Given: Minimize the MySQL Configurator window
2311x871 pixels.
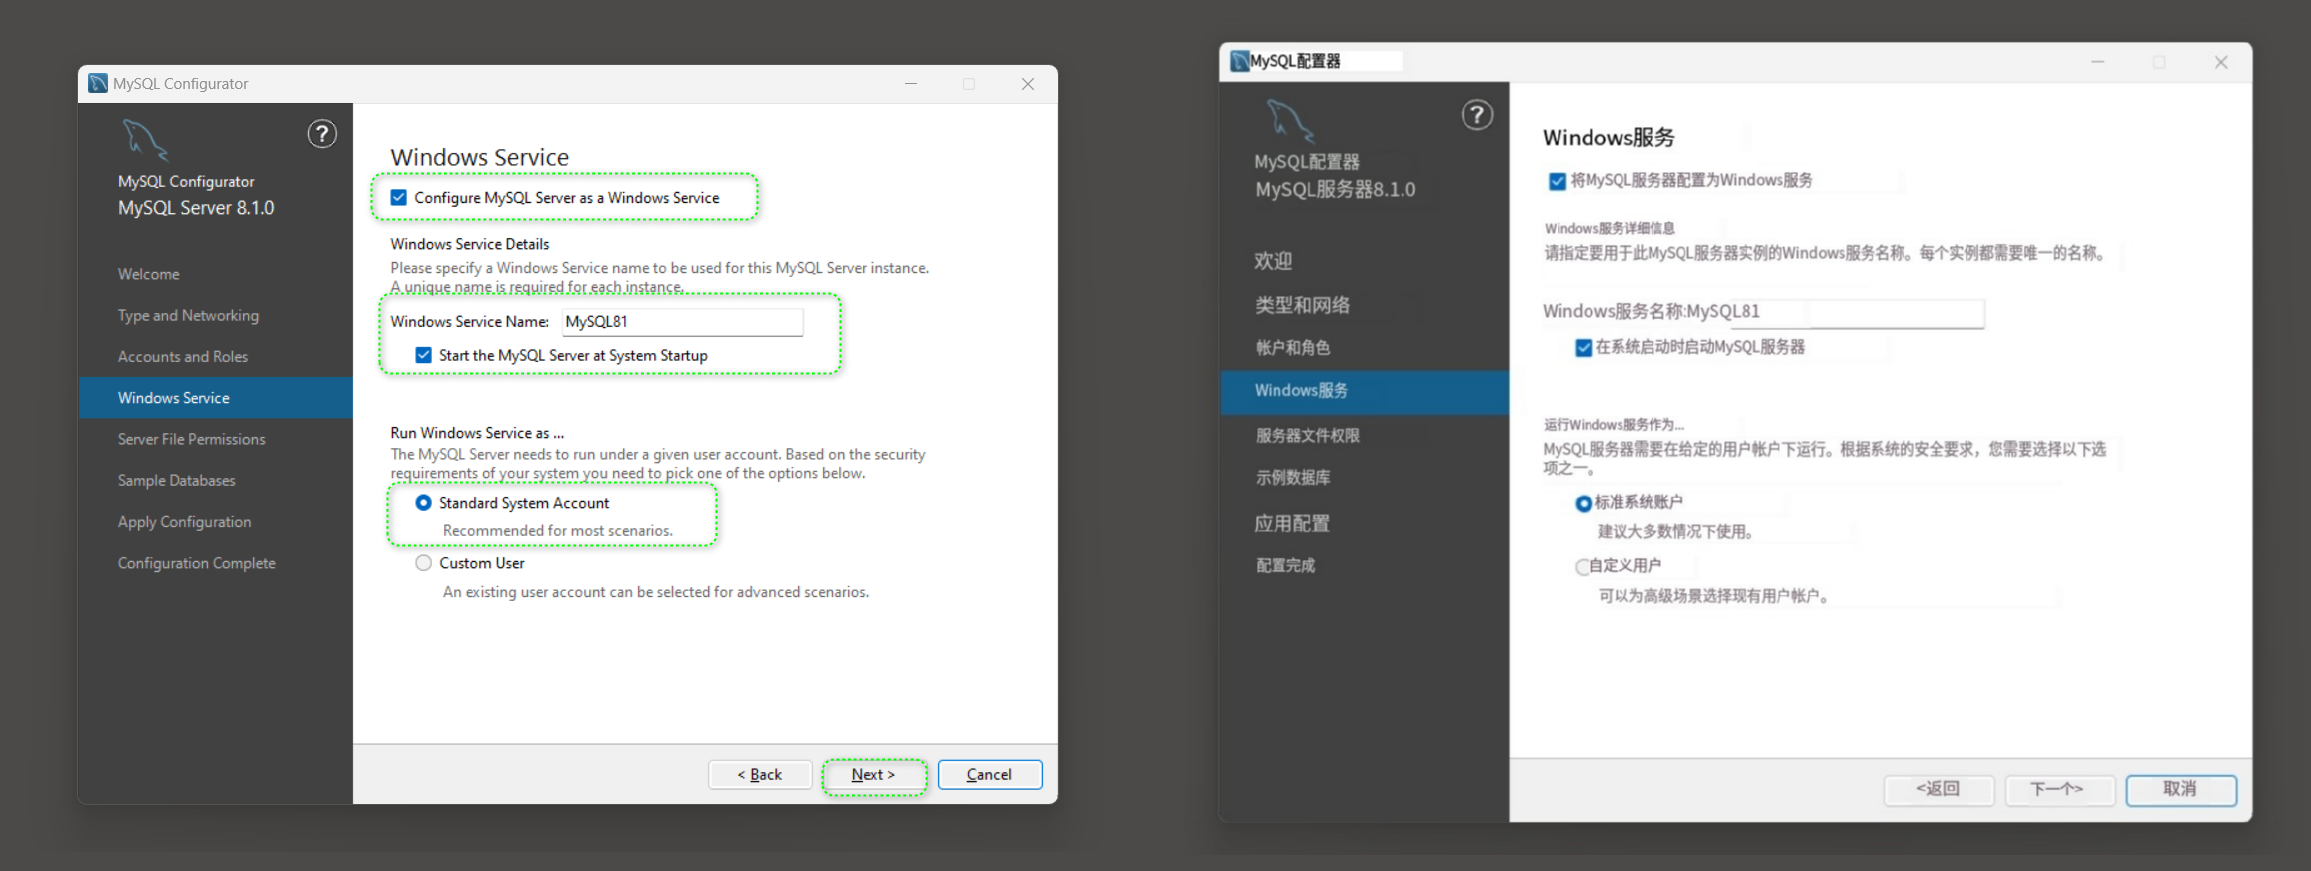Looking at the screenshot, I should [x=911, y=84].
